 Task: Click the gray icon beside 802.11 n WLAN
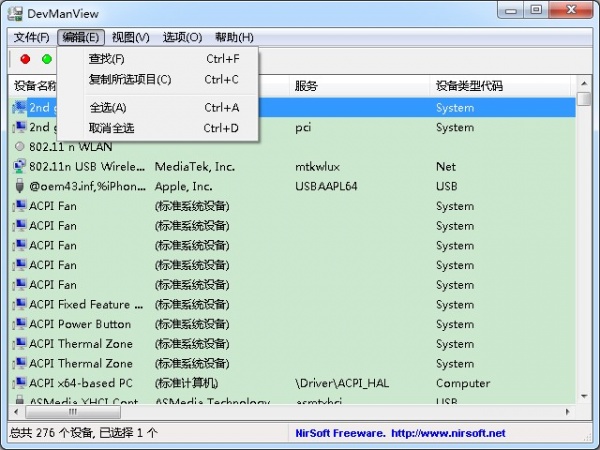point(19,147)
